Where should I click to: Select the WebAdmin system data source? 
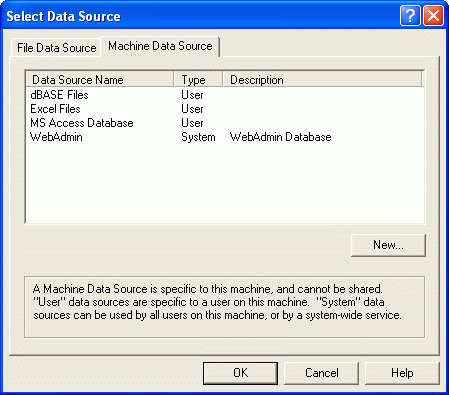coord(56,137)
